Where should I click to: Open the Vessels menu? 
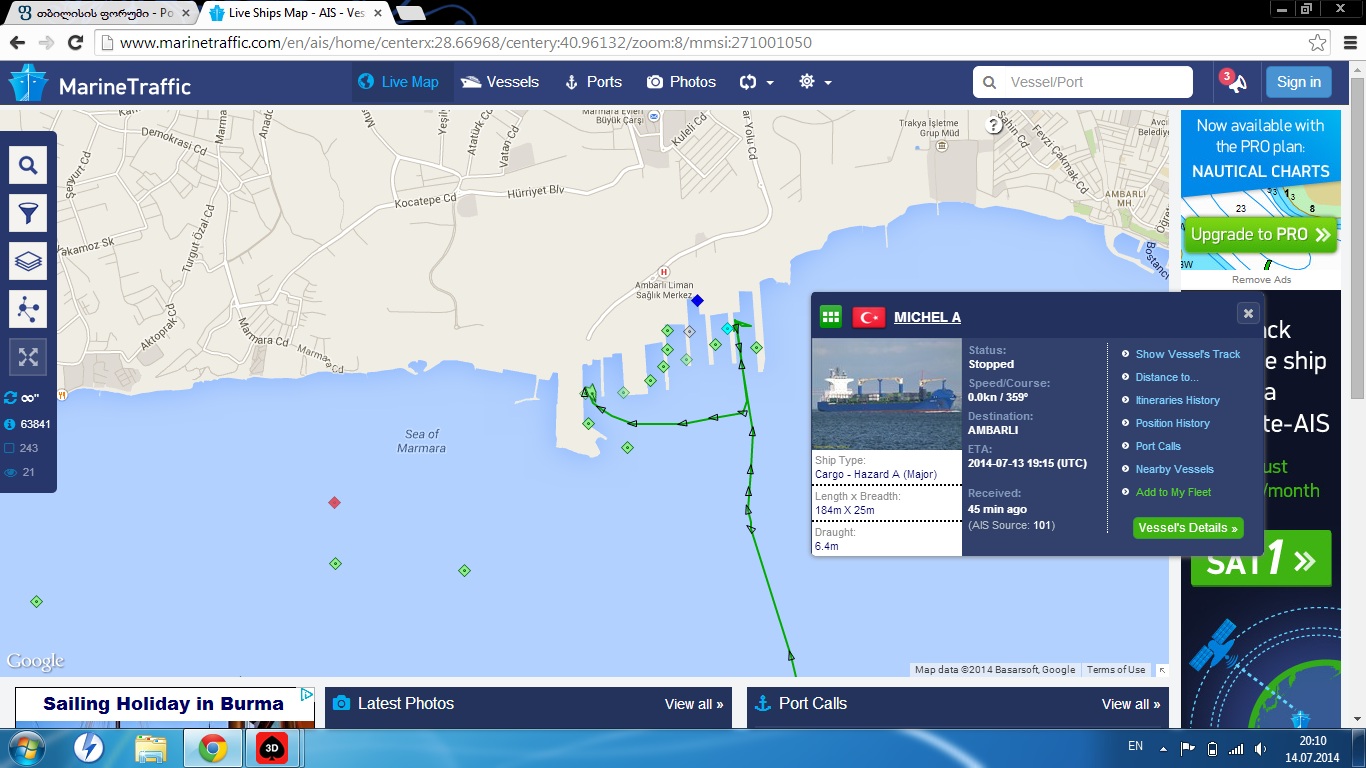500,82
